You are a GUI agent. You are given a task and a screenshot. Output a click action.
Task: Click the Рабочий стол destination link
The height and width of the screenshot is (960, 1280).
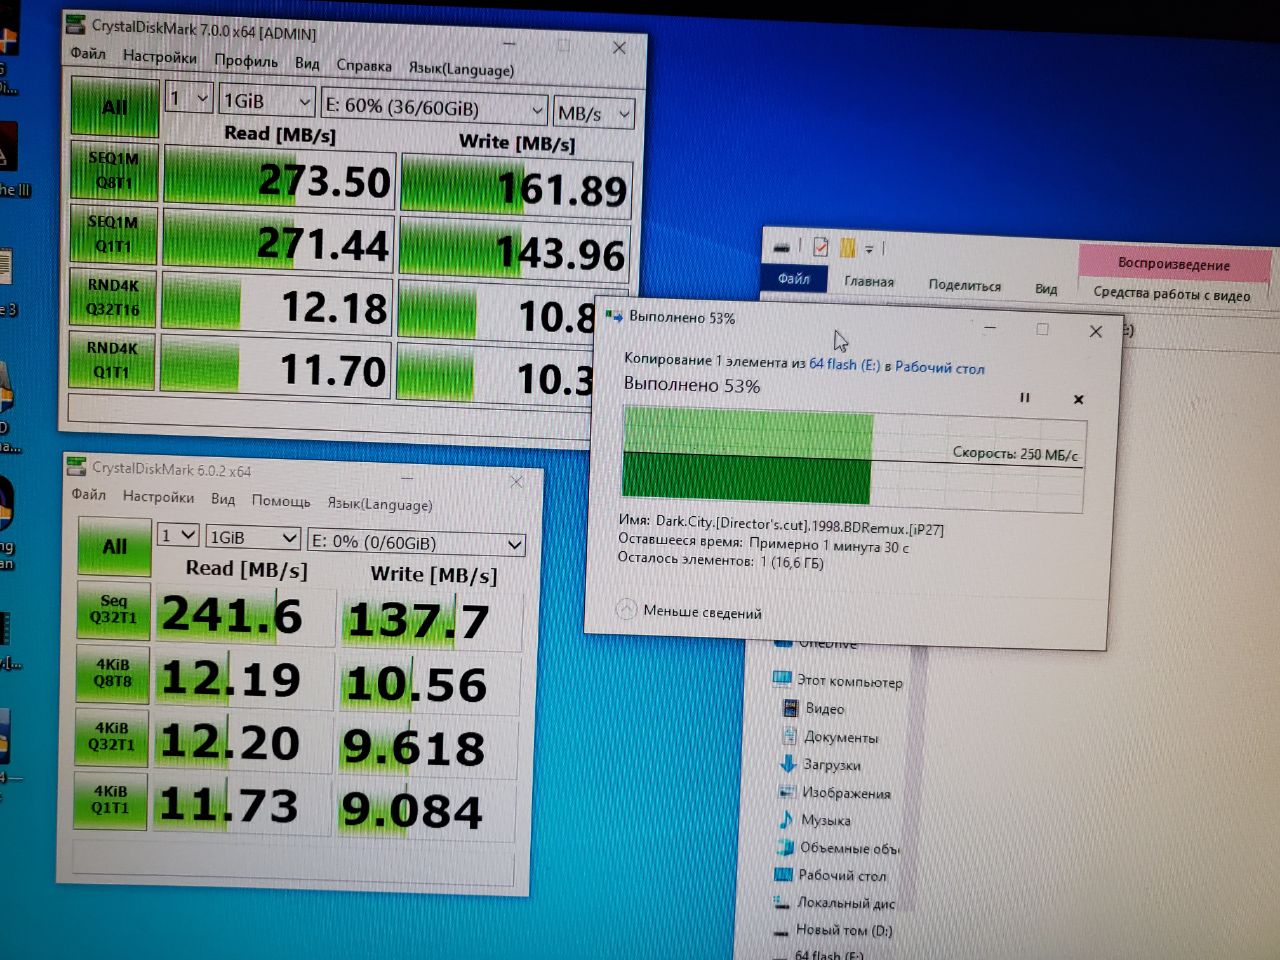(x=939, y=367)
